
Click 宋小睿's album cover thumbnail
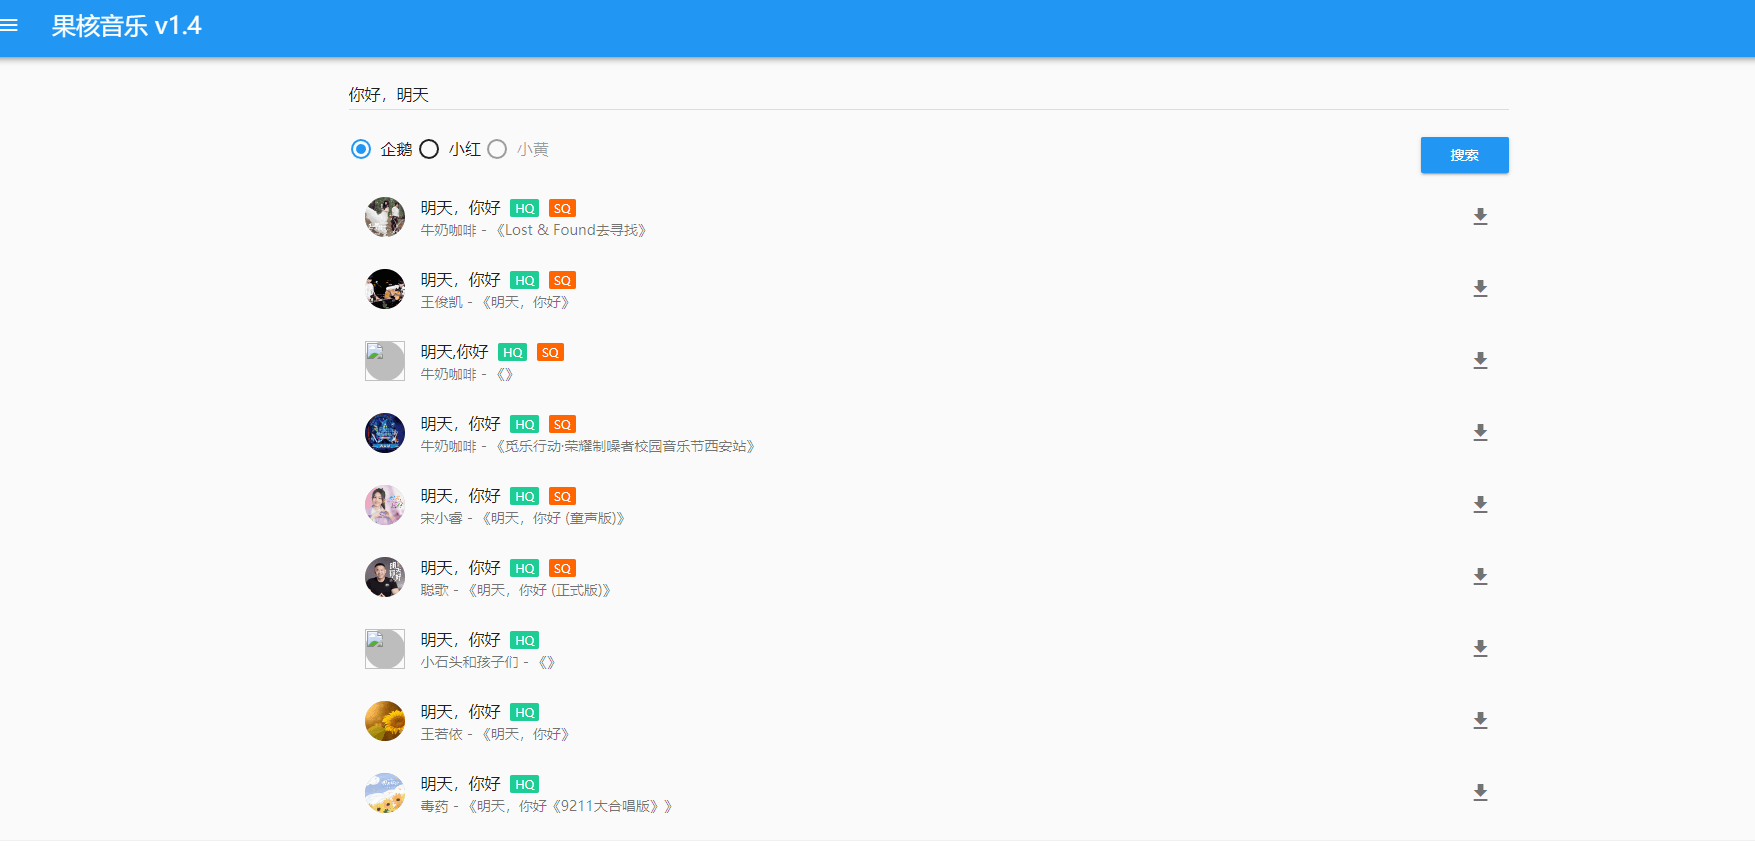(385, 505)
